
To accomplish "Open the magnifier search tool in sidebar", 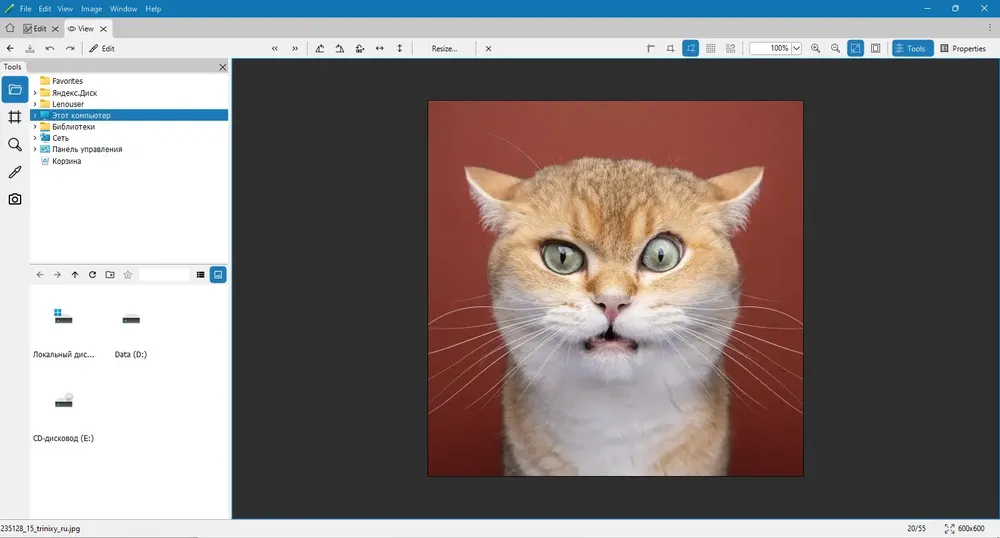I will [15, 145].
